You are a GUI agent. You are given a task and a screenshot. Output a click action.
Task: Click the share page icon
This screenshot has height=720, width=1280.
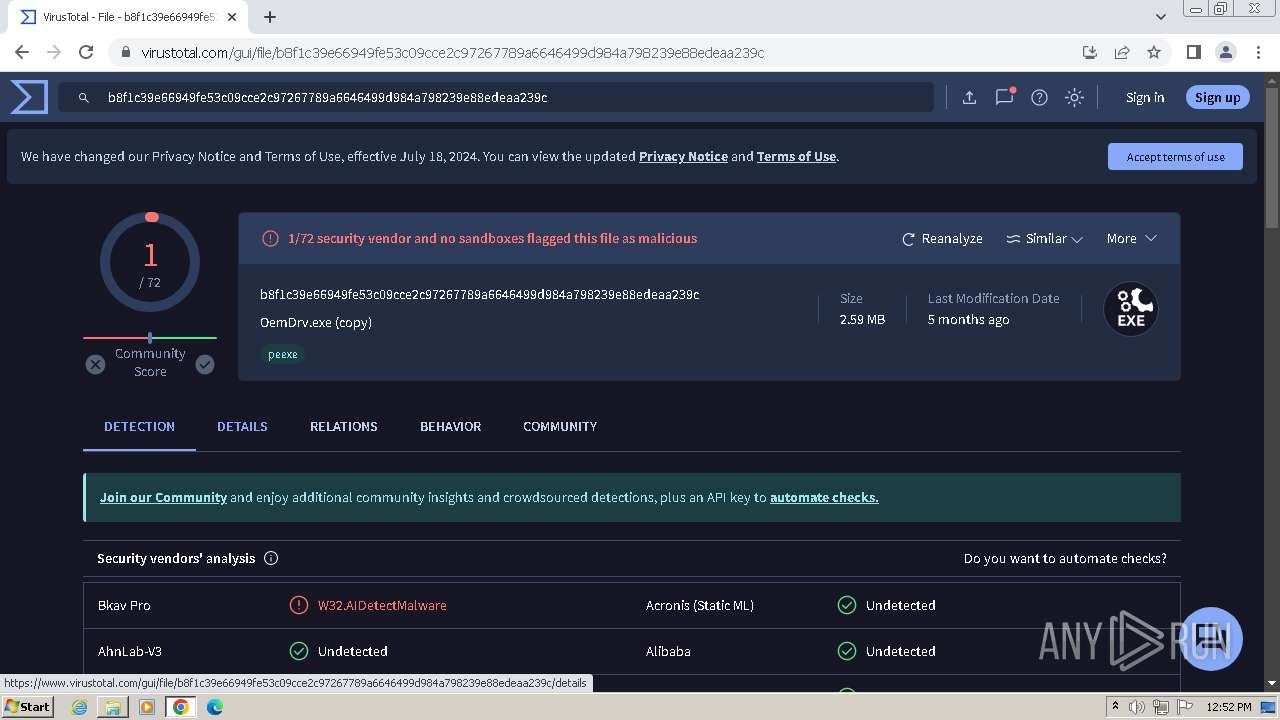pyautogui.click(x=1122, y=52)
